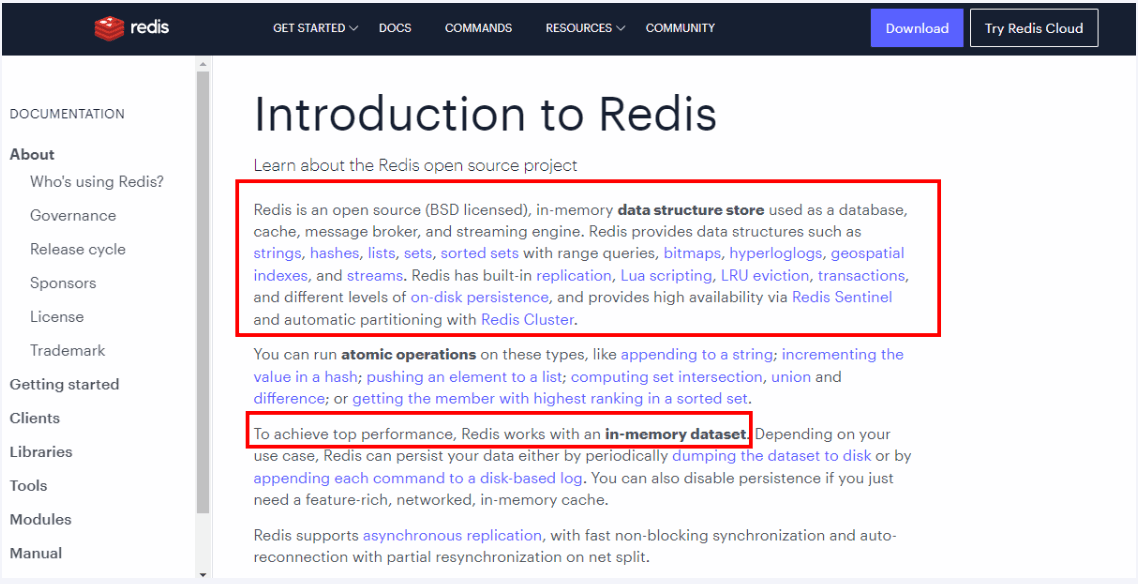Go to the COMMANDS menu item
1138x584 pixels.
click(478, 28)
